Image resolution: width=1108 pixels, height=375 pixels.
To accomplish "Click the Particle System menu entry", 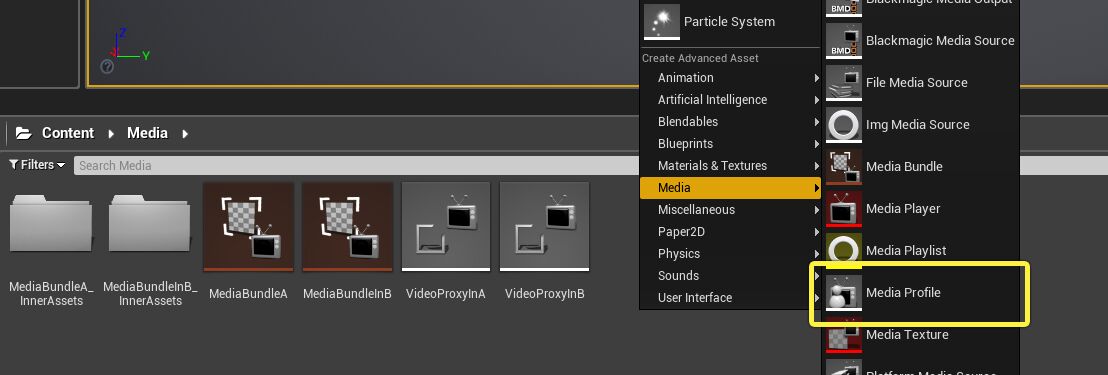I will point(730,21).
